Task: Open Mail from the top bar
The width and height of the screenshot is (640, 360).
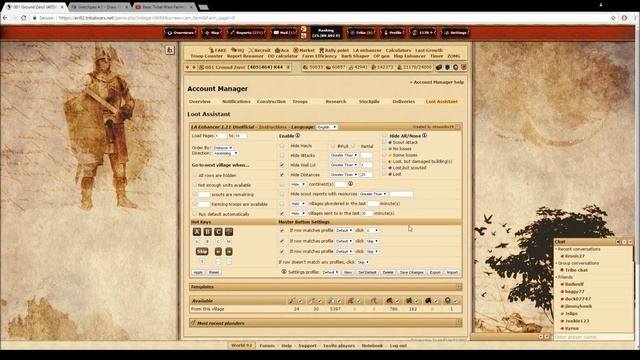Action: point(284,33)
